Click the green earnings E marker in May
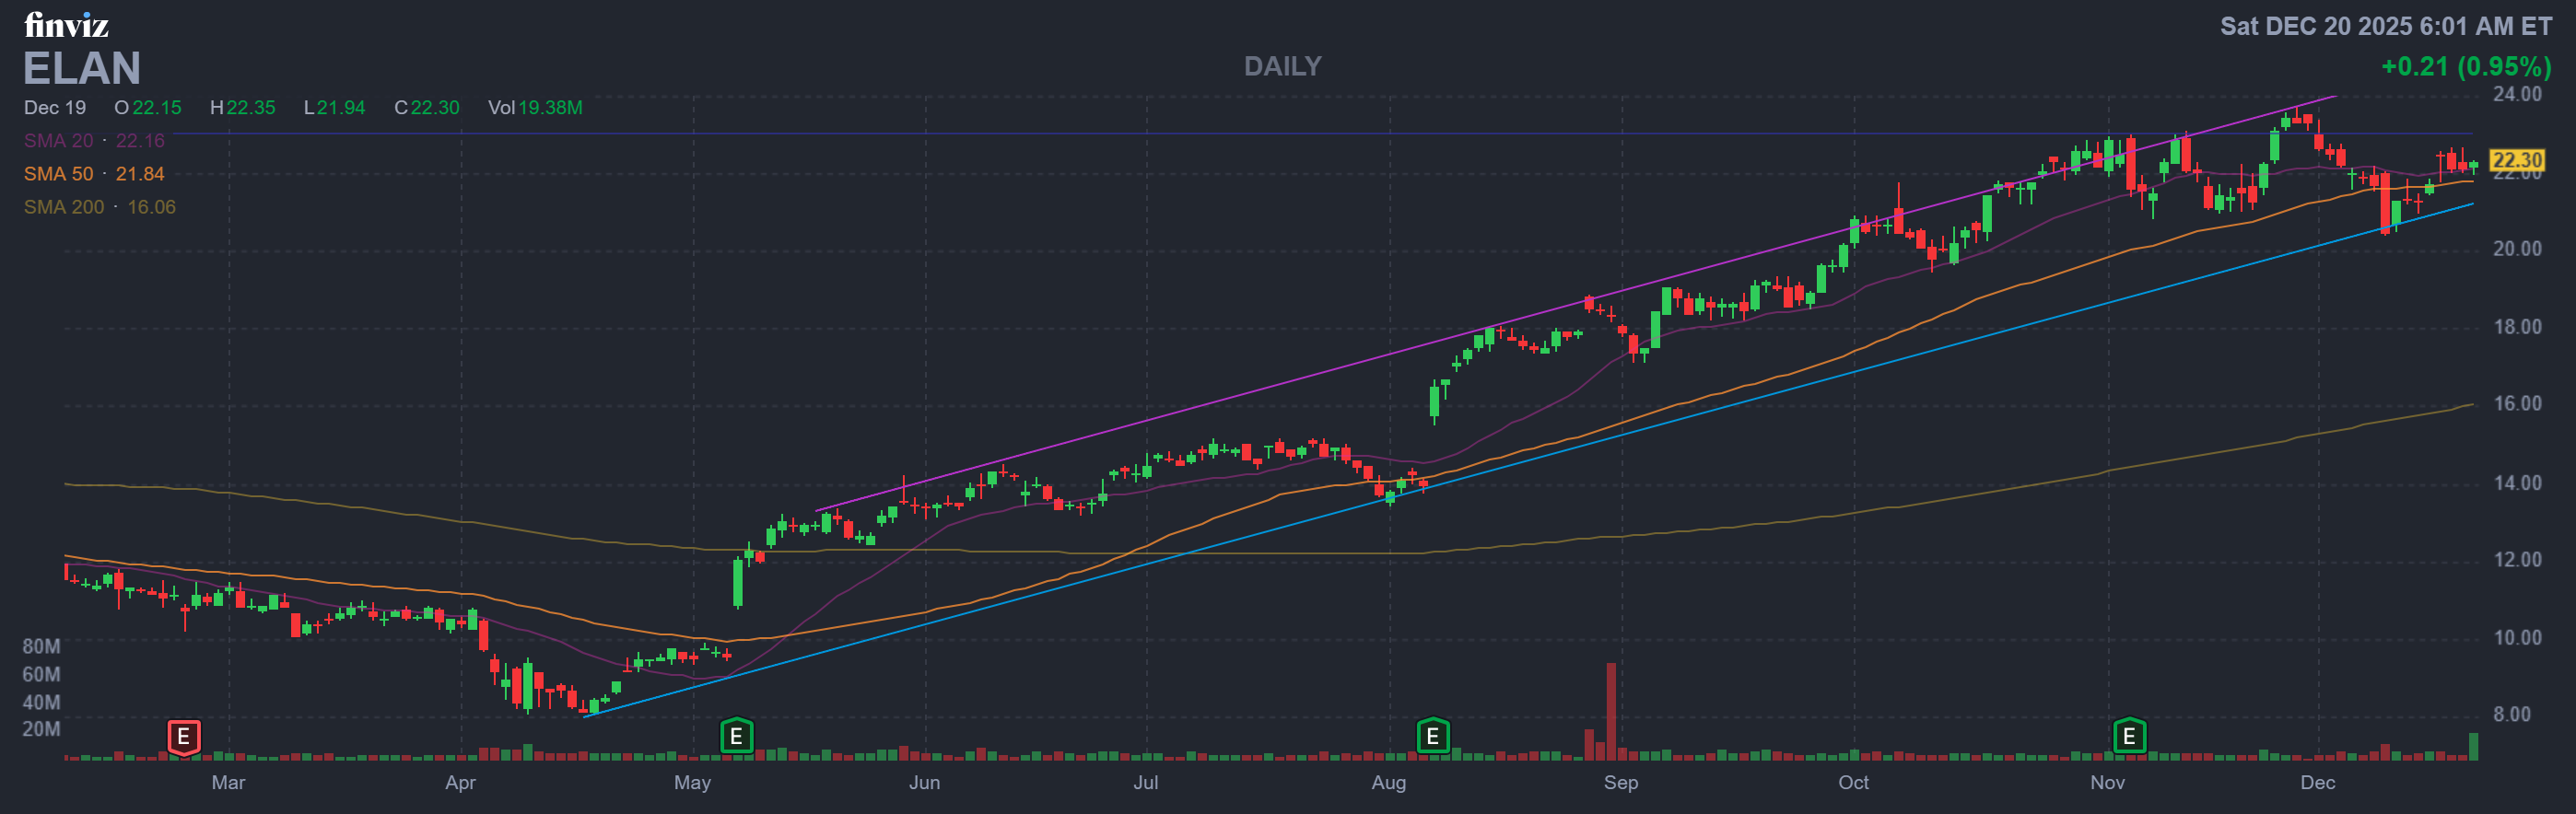Image resolution: width=2576 pixels, height=814 pixels. click(x=736, y=737)
